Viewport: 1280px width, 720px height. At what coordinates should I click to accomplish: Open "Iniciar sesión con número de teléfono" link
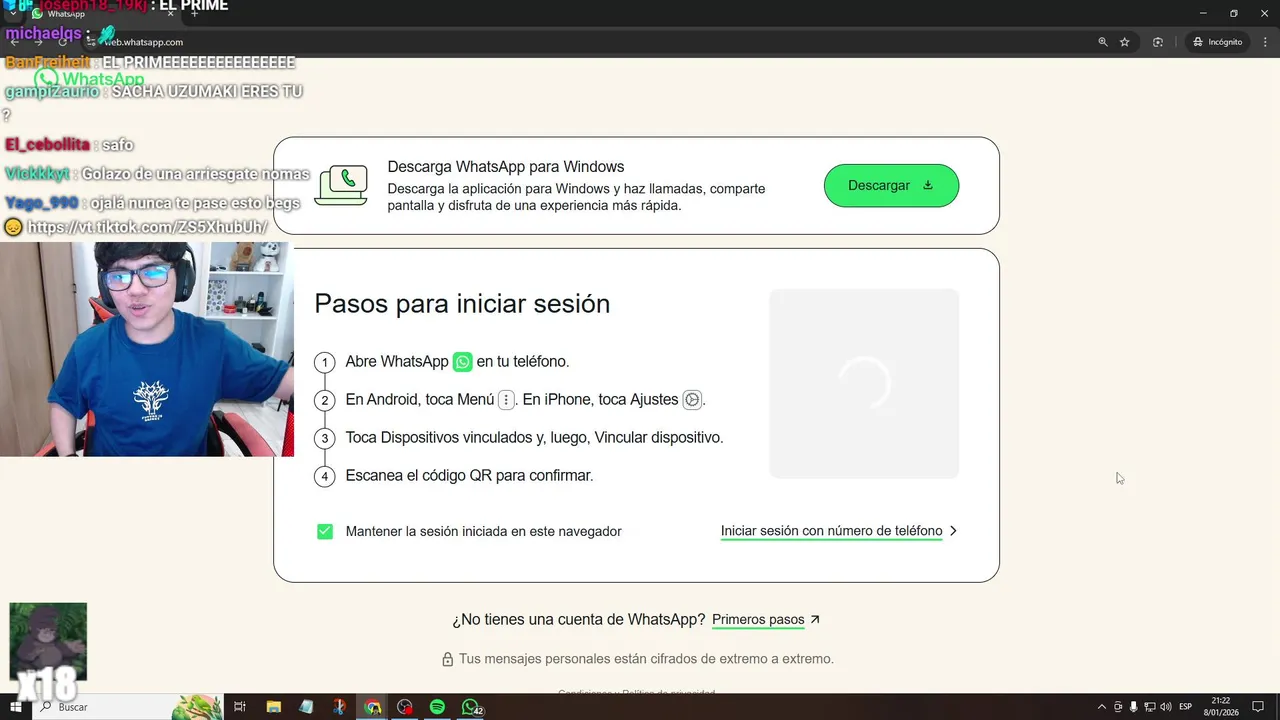point(831,531)
